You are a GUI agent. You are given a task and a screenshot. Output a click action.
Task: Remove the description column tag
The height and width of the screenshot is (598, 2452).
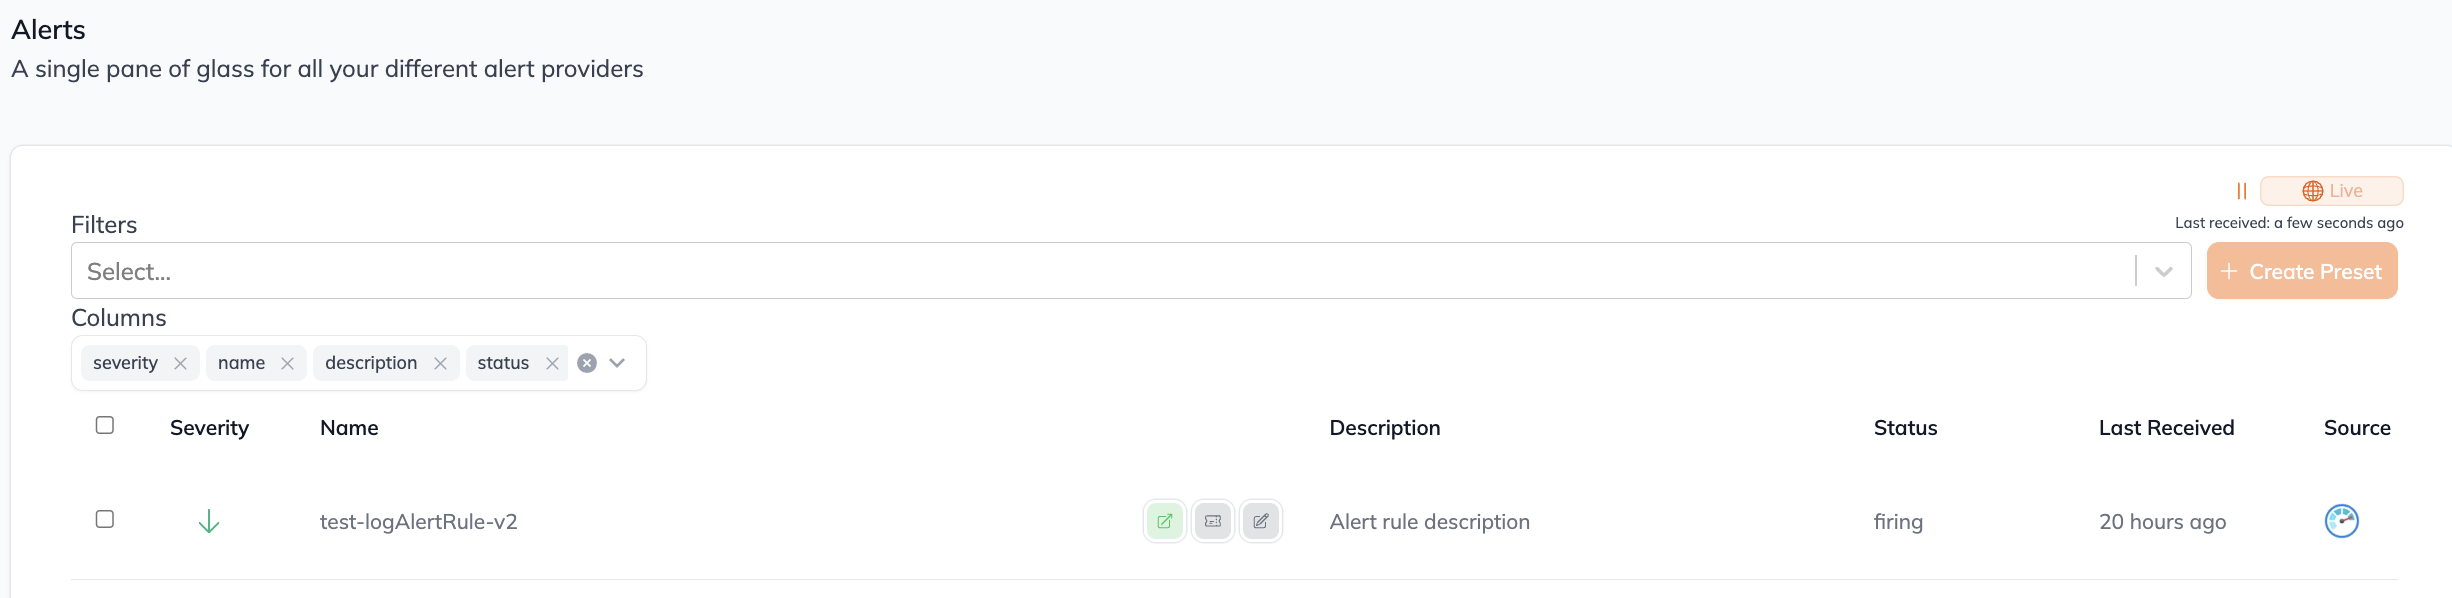440,363
